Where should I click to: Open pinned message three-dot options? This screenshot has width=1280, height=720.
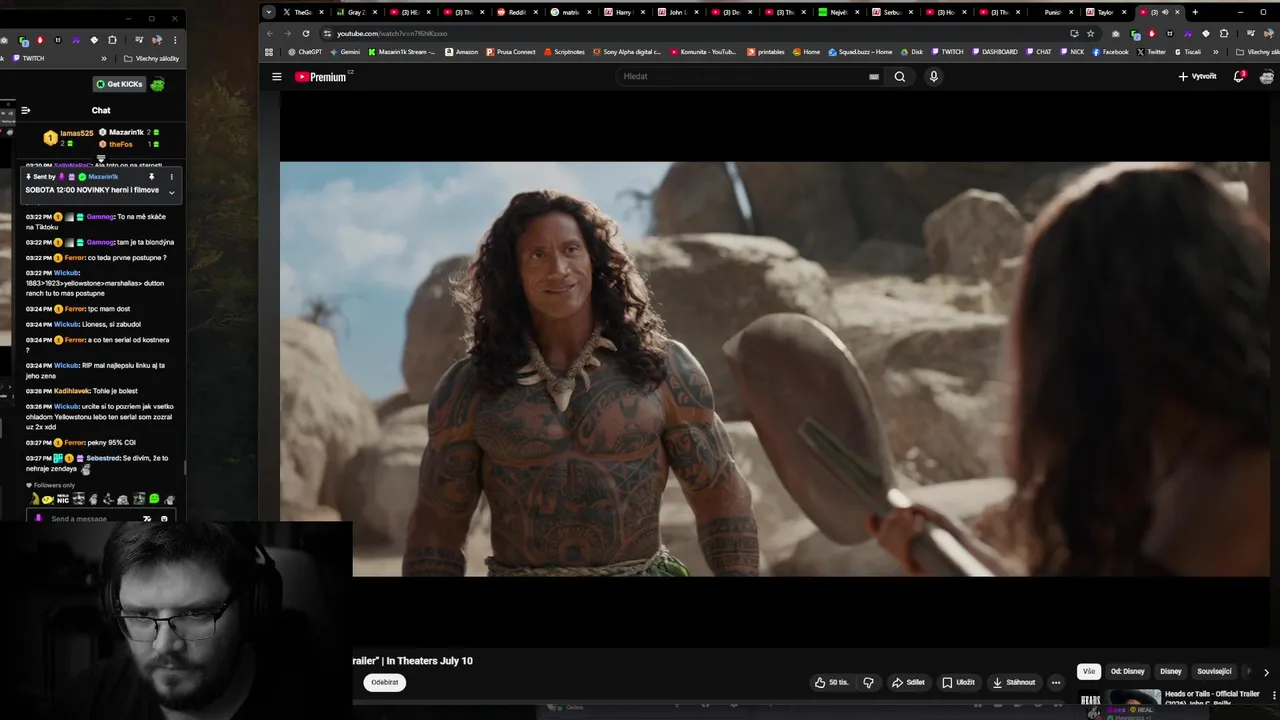(x=171, y=177)
